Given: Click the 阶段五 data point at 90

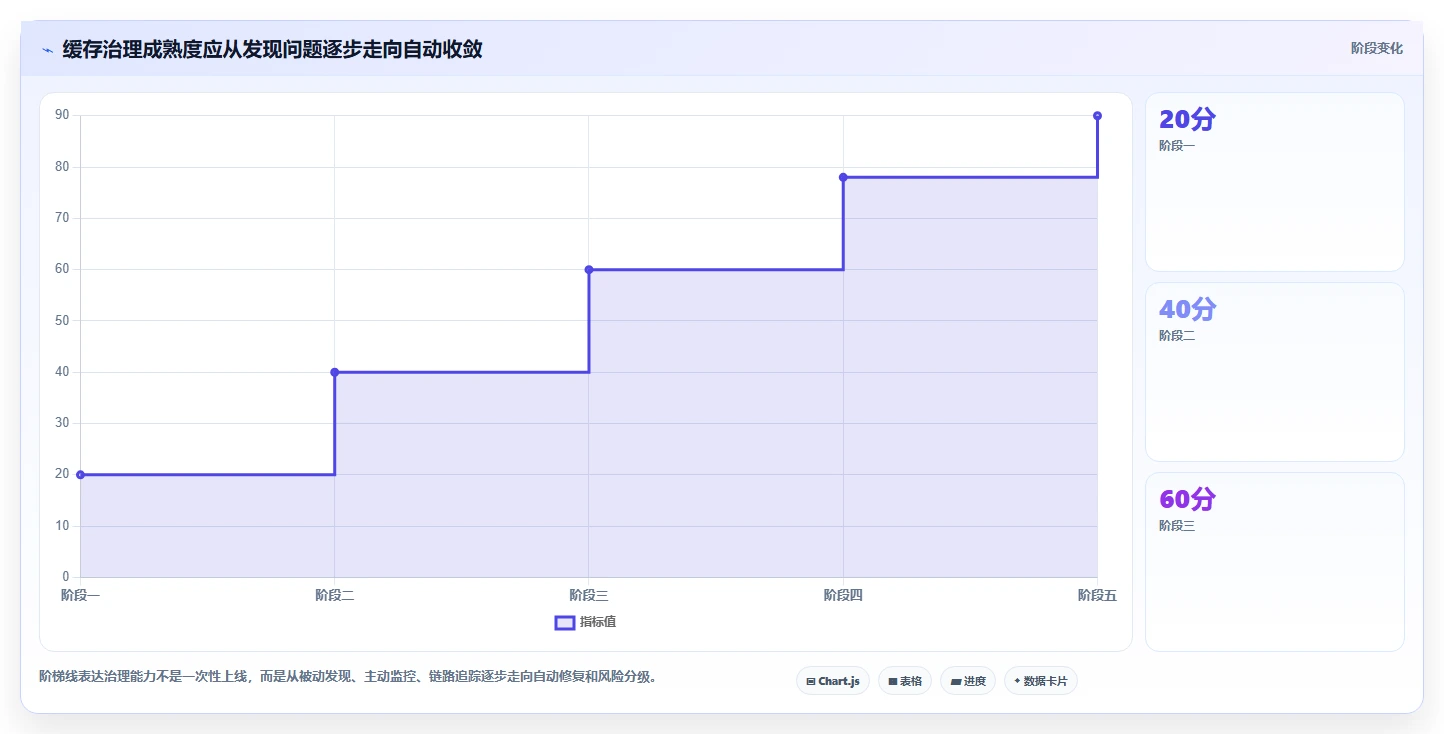Looking at the screenshot, I should coord(1097,116).
